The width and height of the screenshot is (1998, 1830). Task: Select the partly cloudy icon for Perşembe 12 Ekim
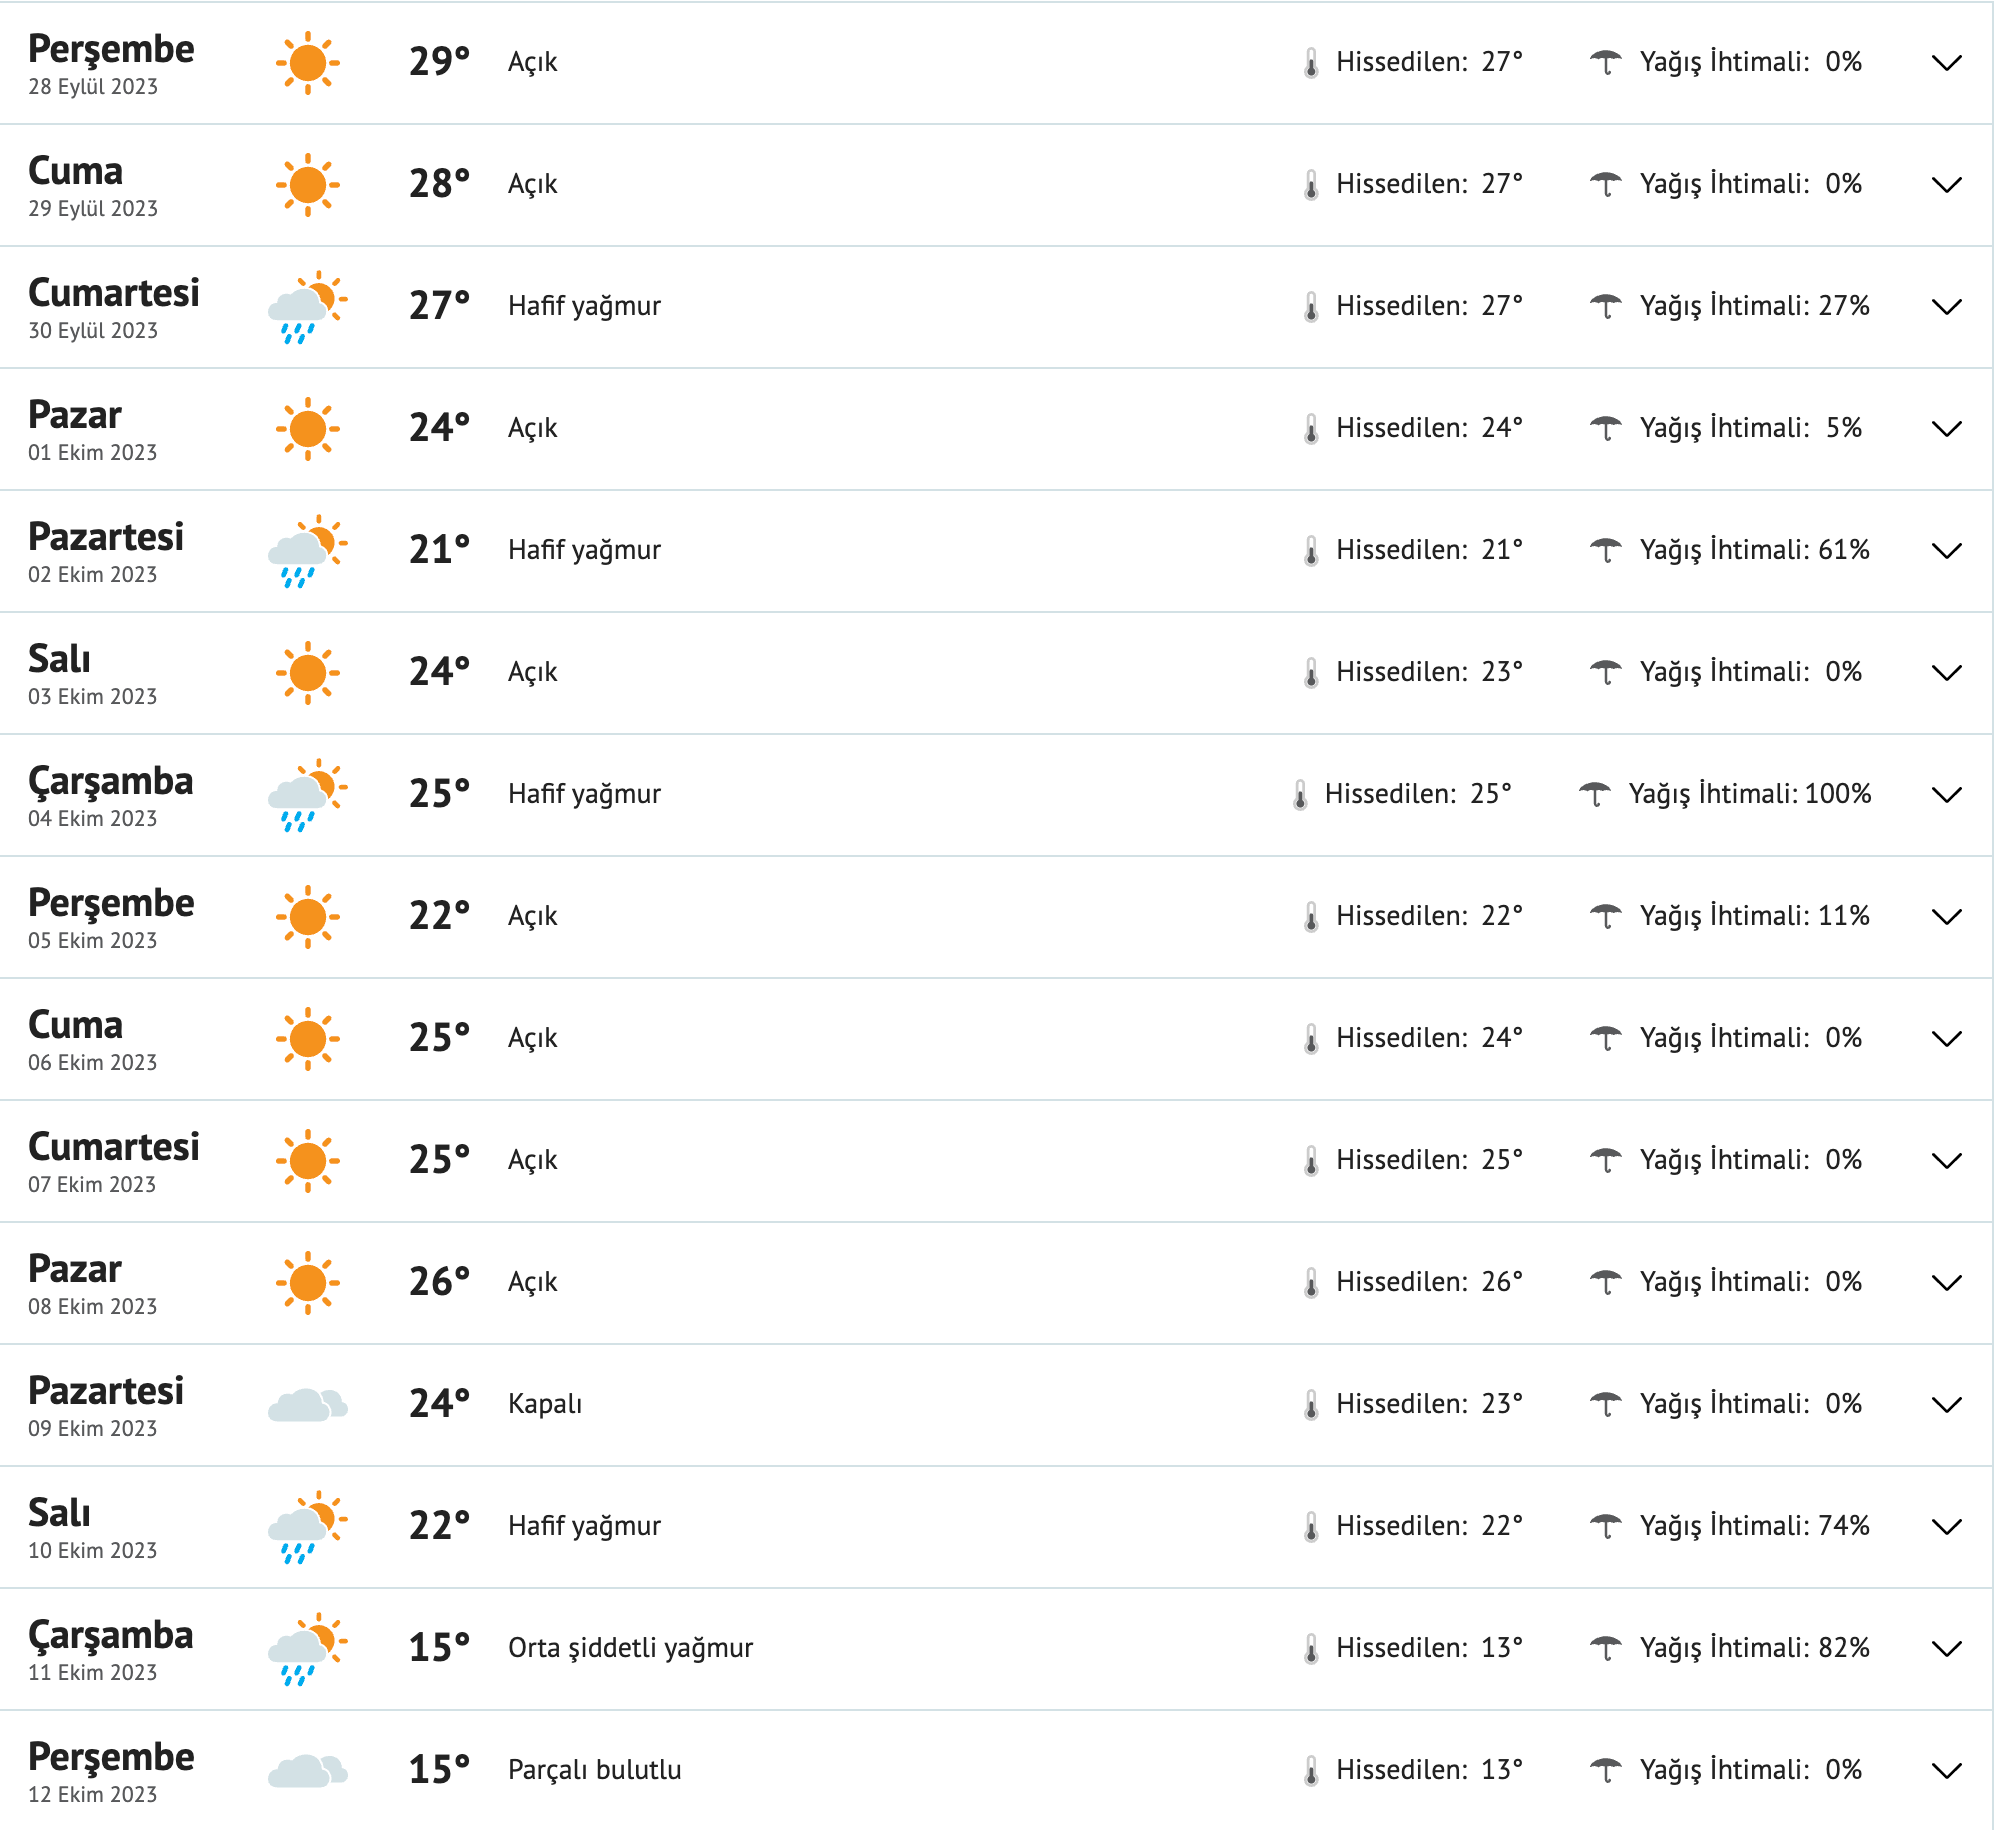(x=307, y=1769)
